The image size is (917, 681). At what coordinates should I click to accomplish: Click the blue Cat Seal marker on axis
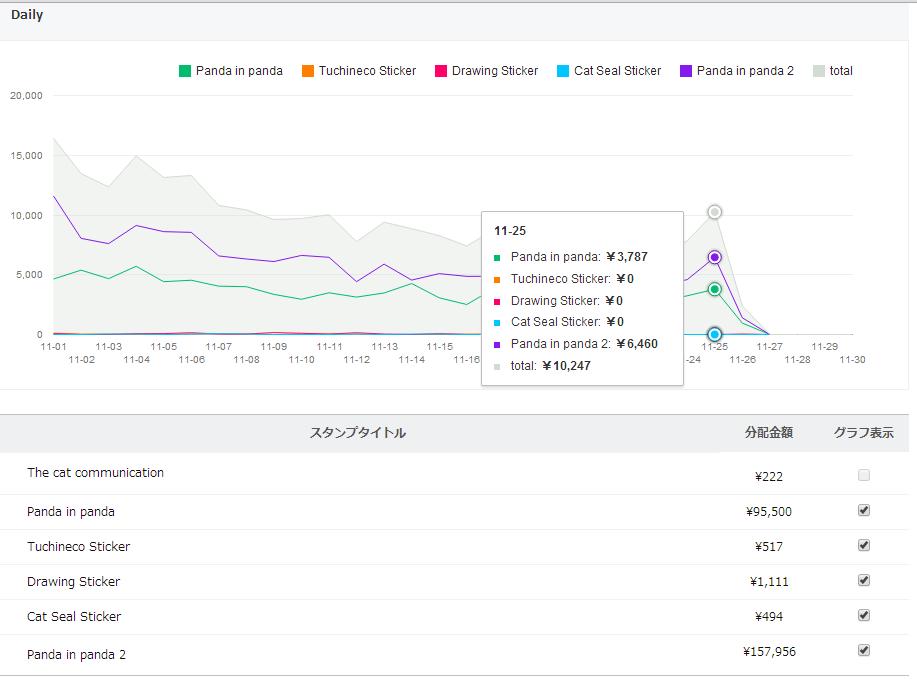pyautogui.click(x=715, y=334)
